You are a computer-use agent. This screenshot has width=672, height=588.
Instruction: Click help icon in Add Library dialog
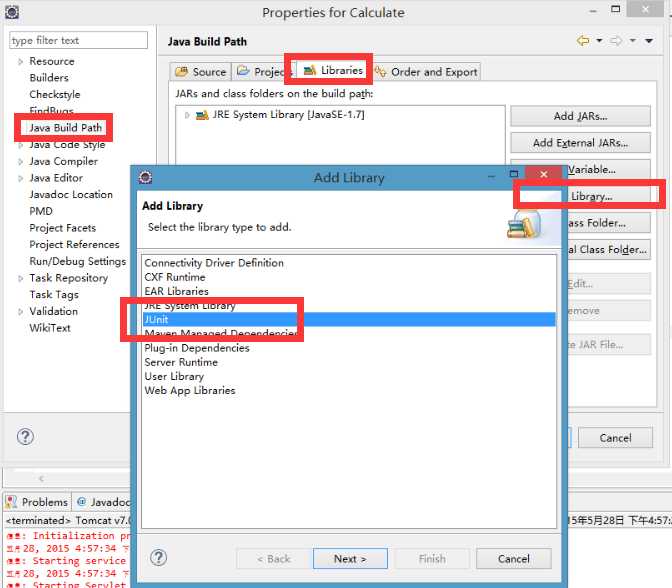pos(159,558)
